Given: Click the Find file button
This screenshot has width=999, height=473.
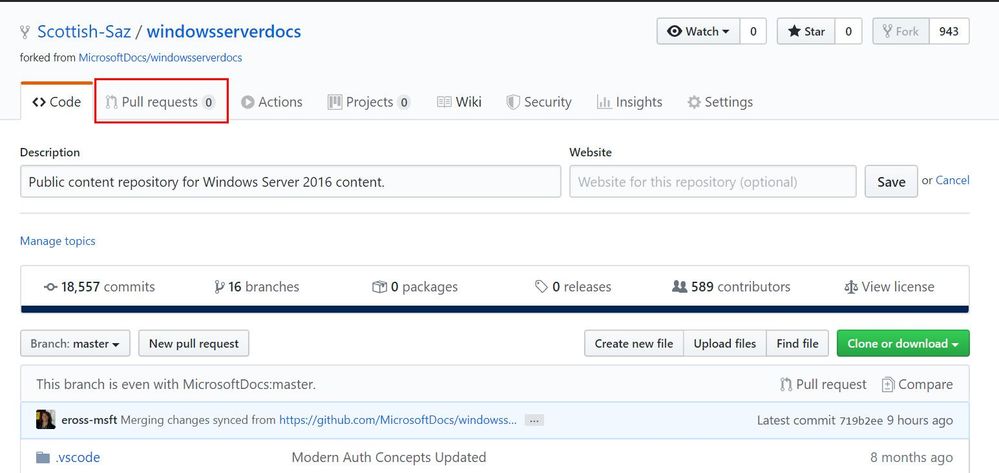Looking at the screenshot, I should click(798, 344).
